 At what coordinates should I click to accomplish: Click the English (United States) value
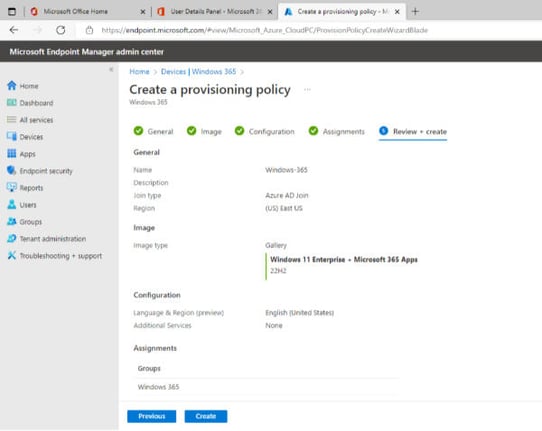tap(299, 312)
